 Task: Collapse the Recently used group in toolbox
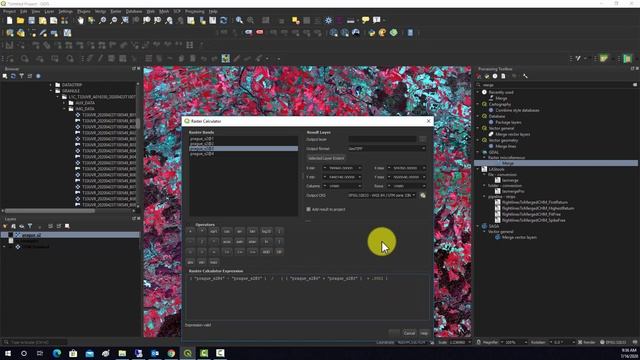(x=478, y=92)
